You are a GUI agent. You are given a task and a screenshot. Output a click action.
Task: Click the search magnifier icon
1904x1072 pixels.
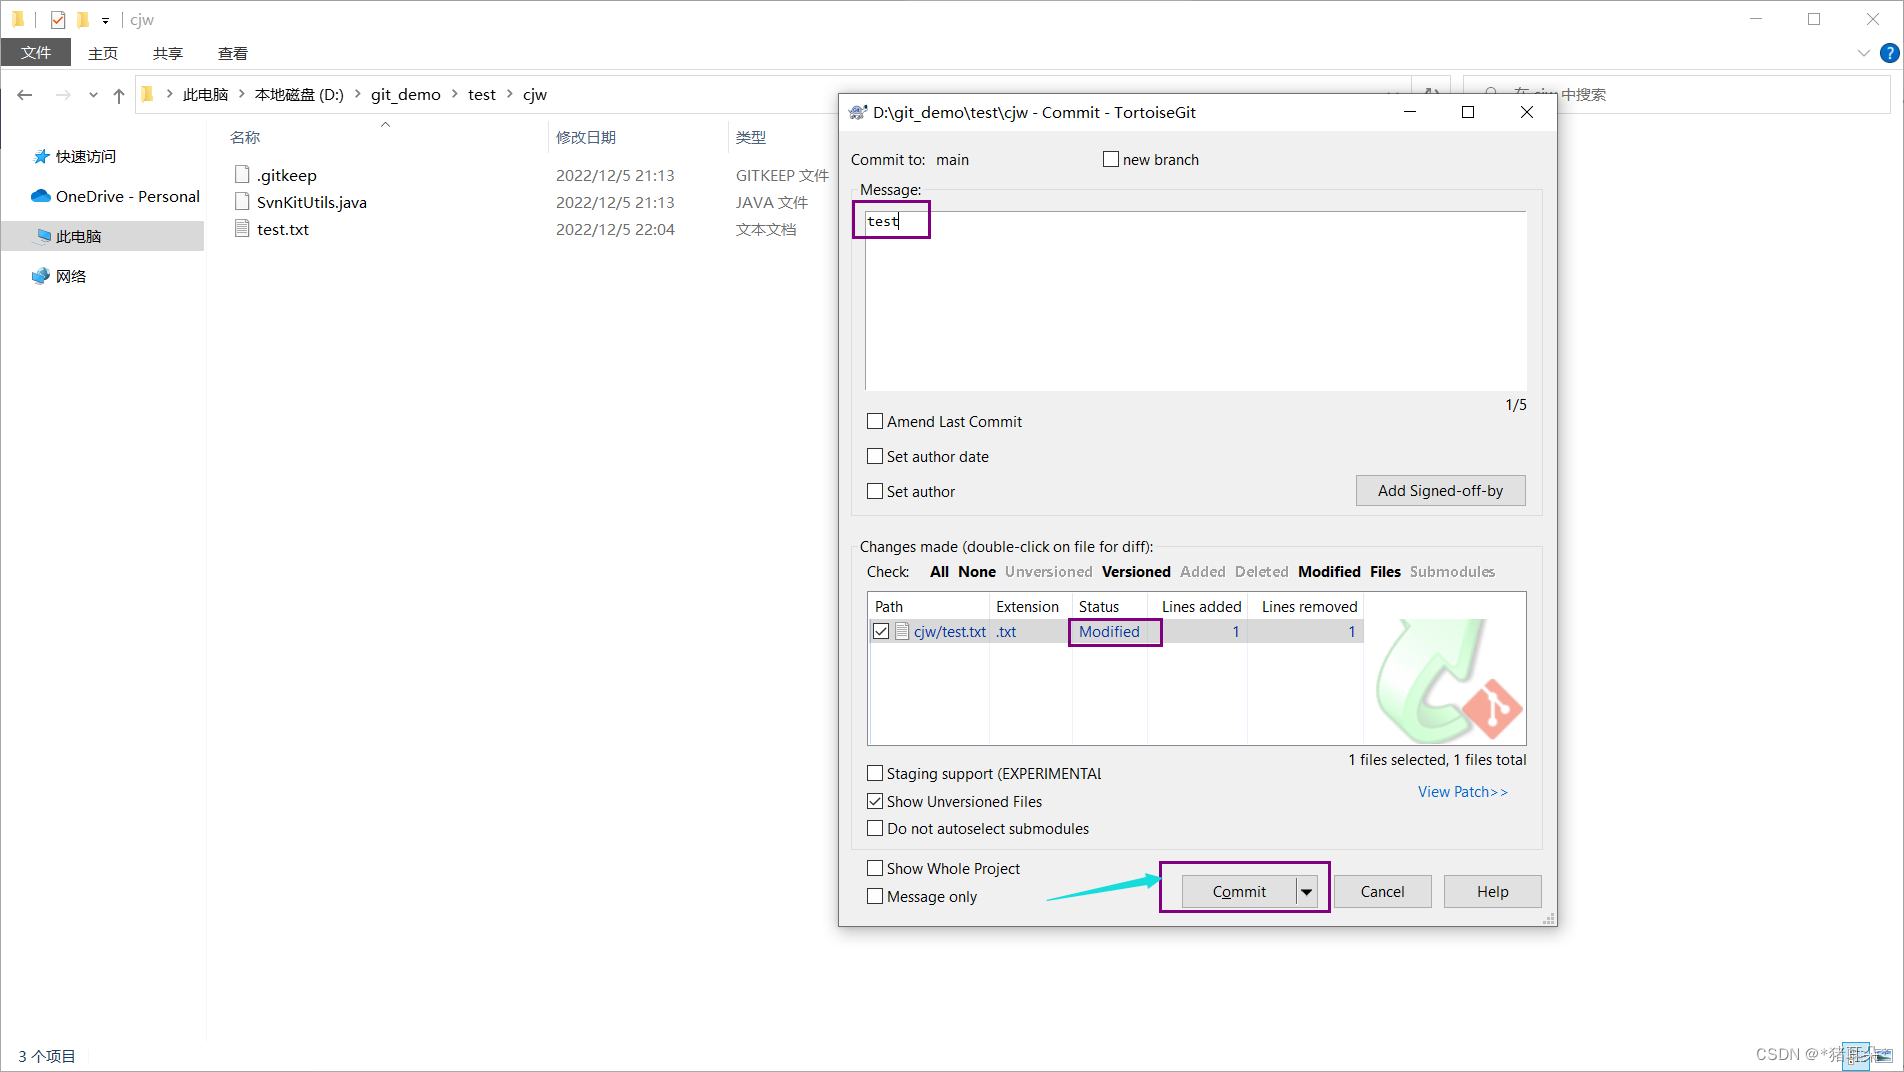[x=1490, y=93]
